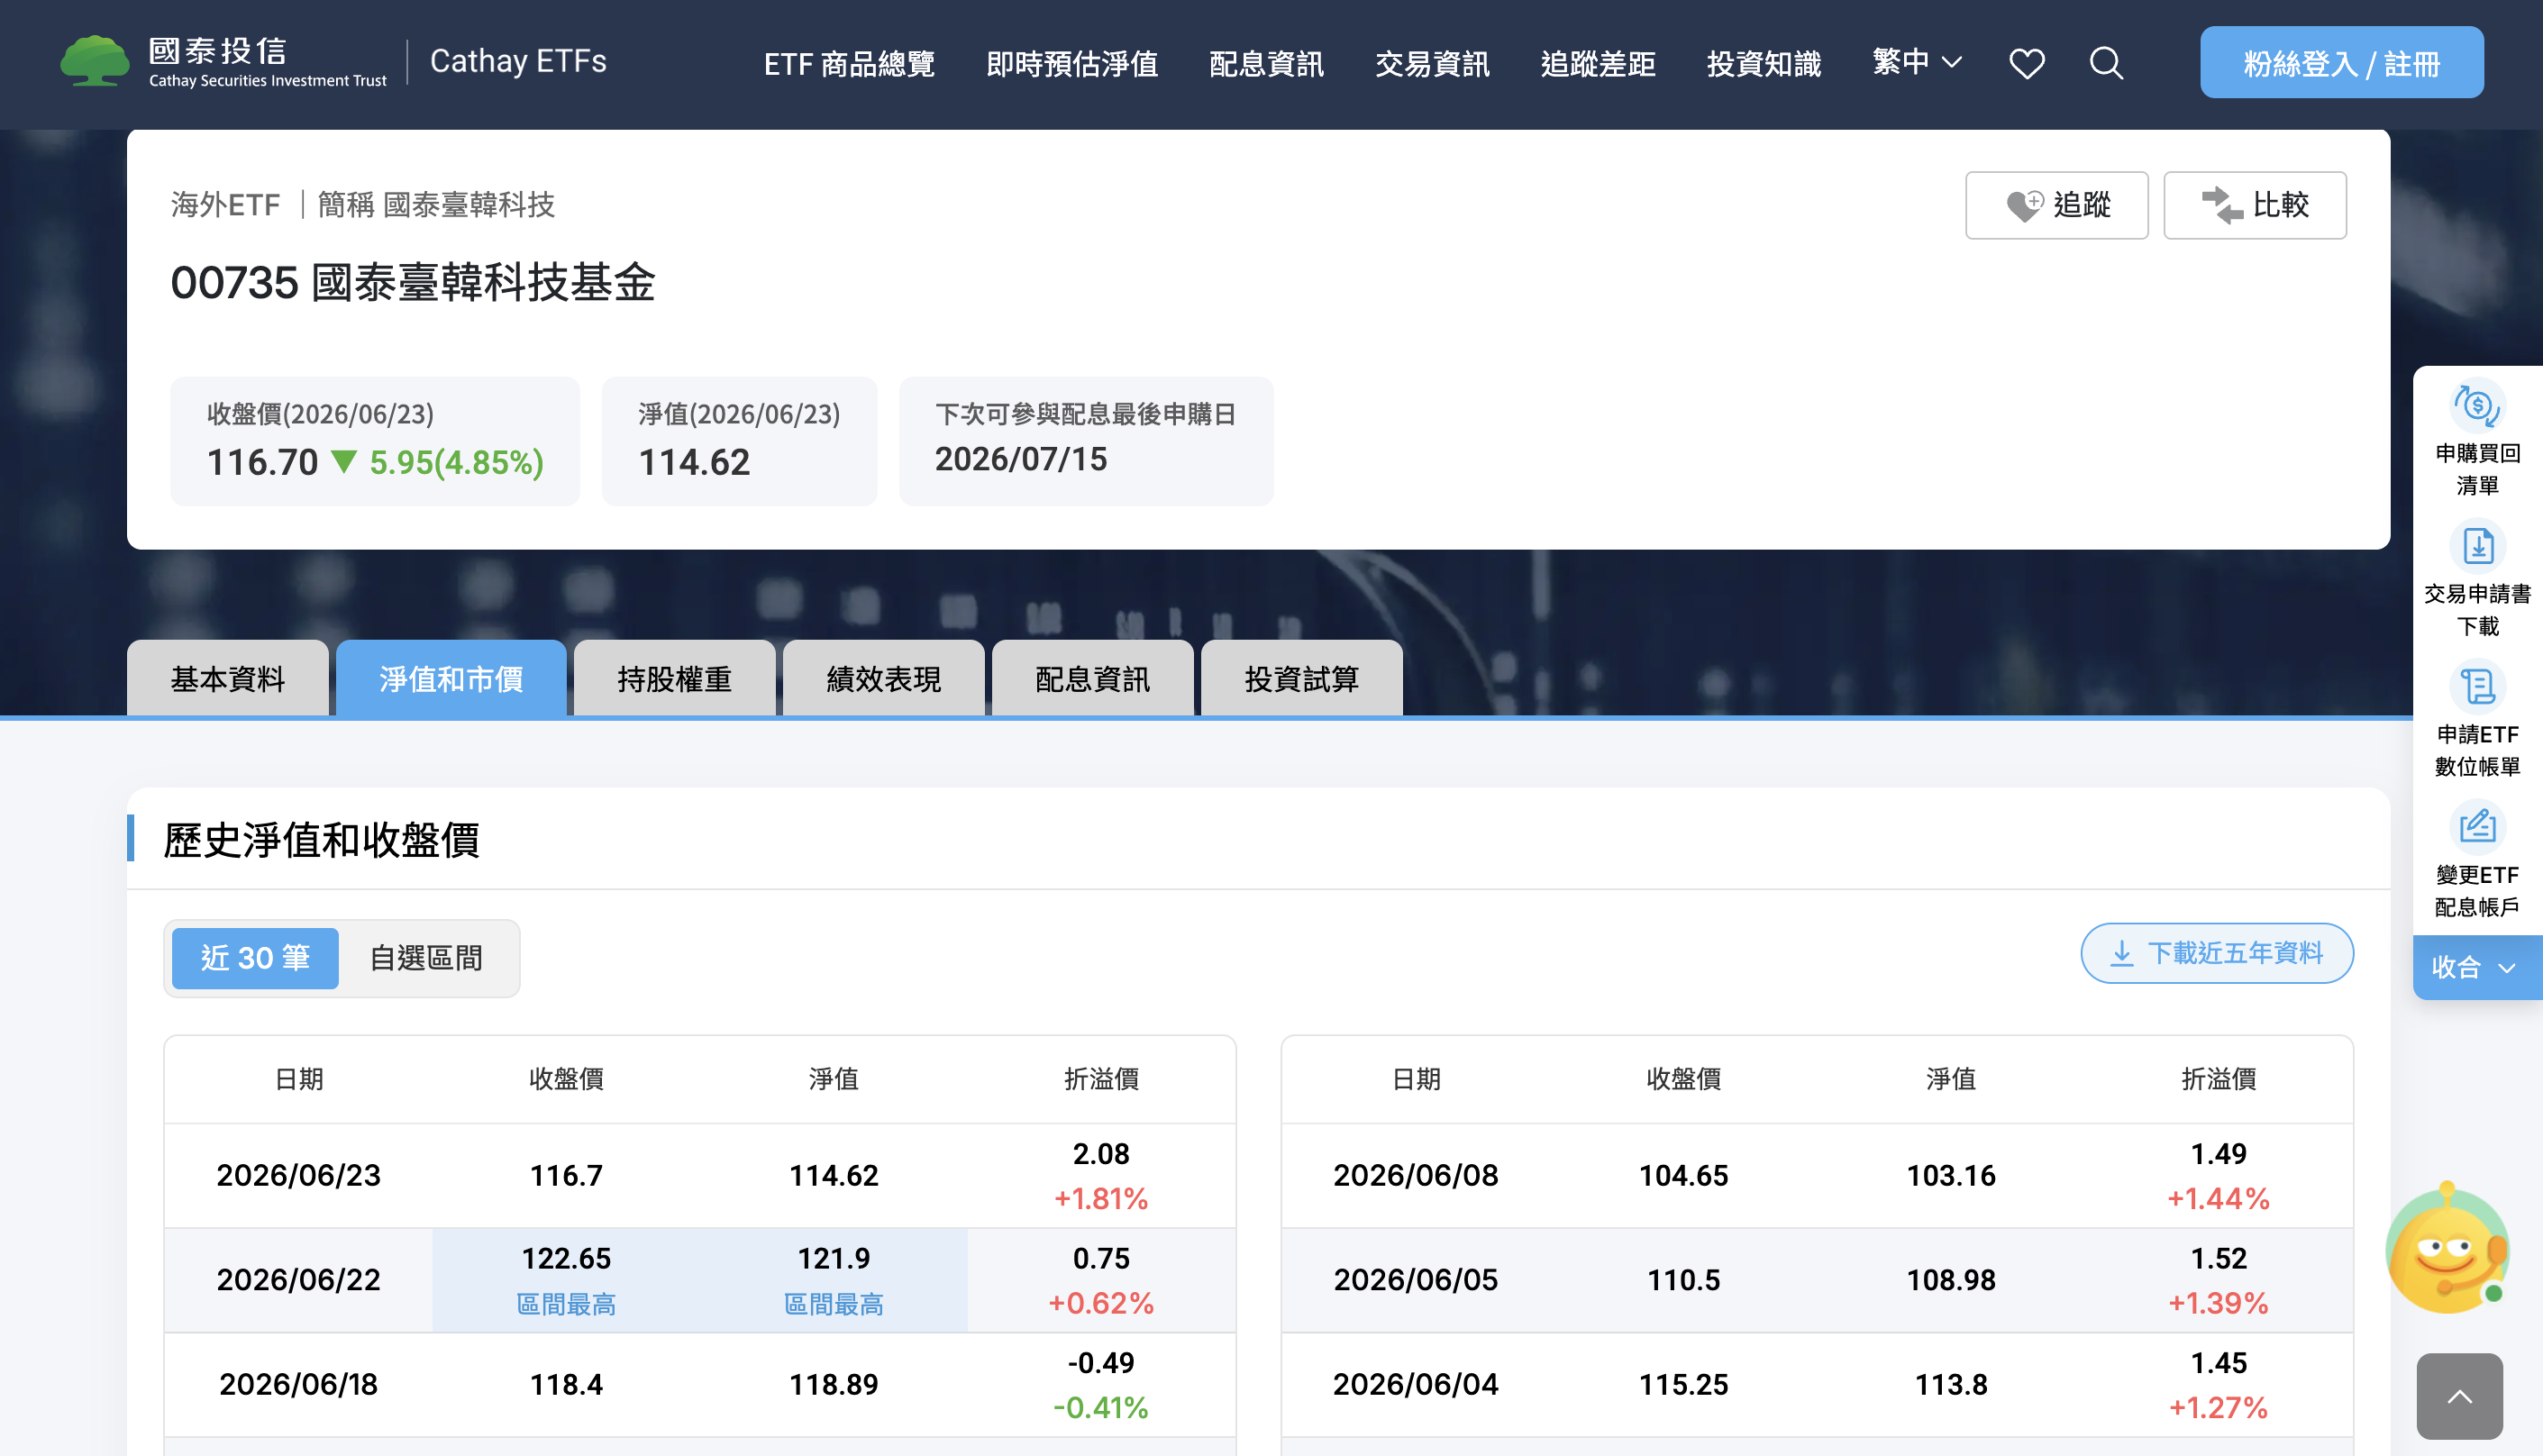Click the 比較 compare button
The image size is (2543, 1456).
tap(2254, 205)
